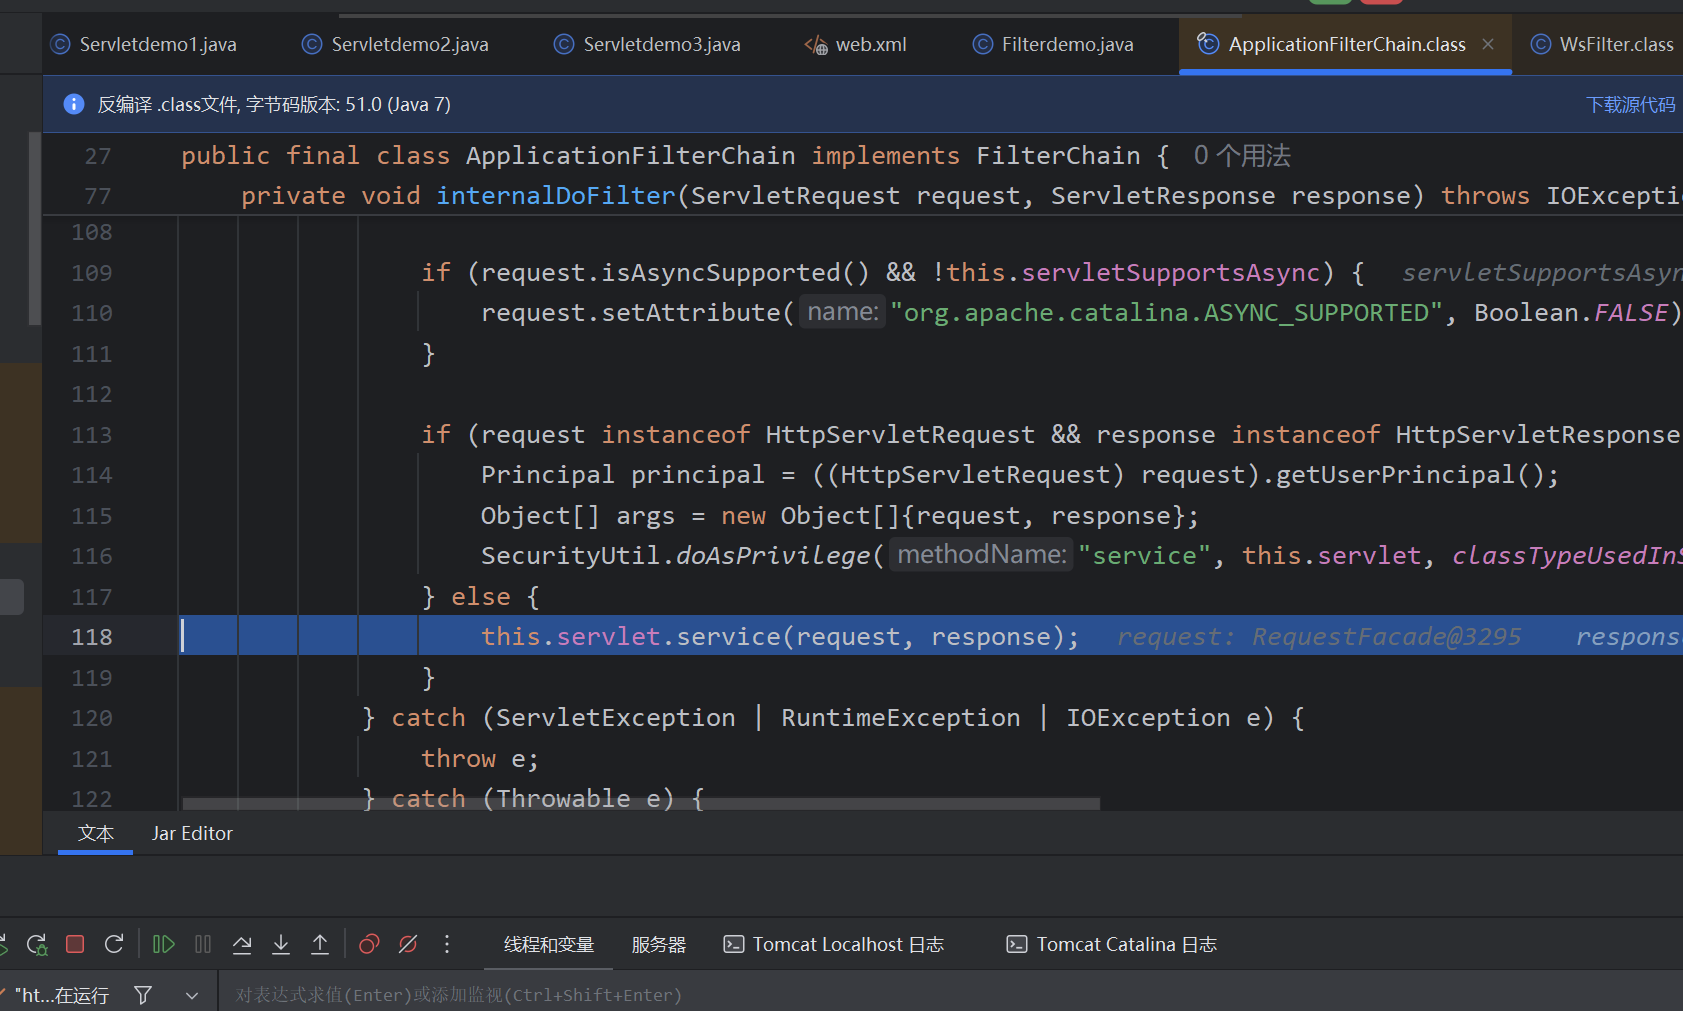Click the circular refresh arrow icon
The image size is (1683, 1011).
(114, 944)
